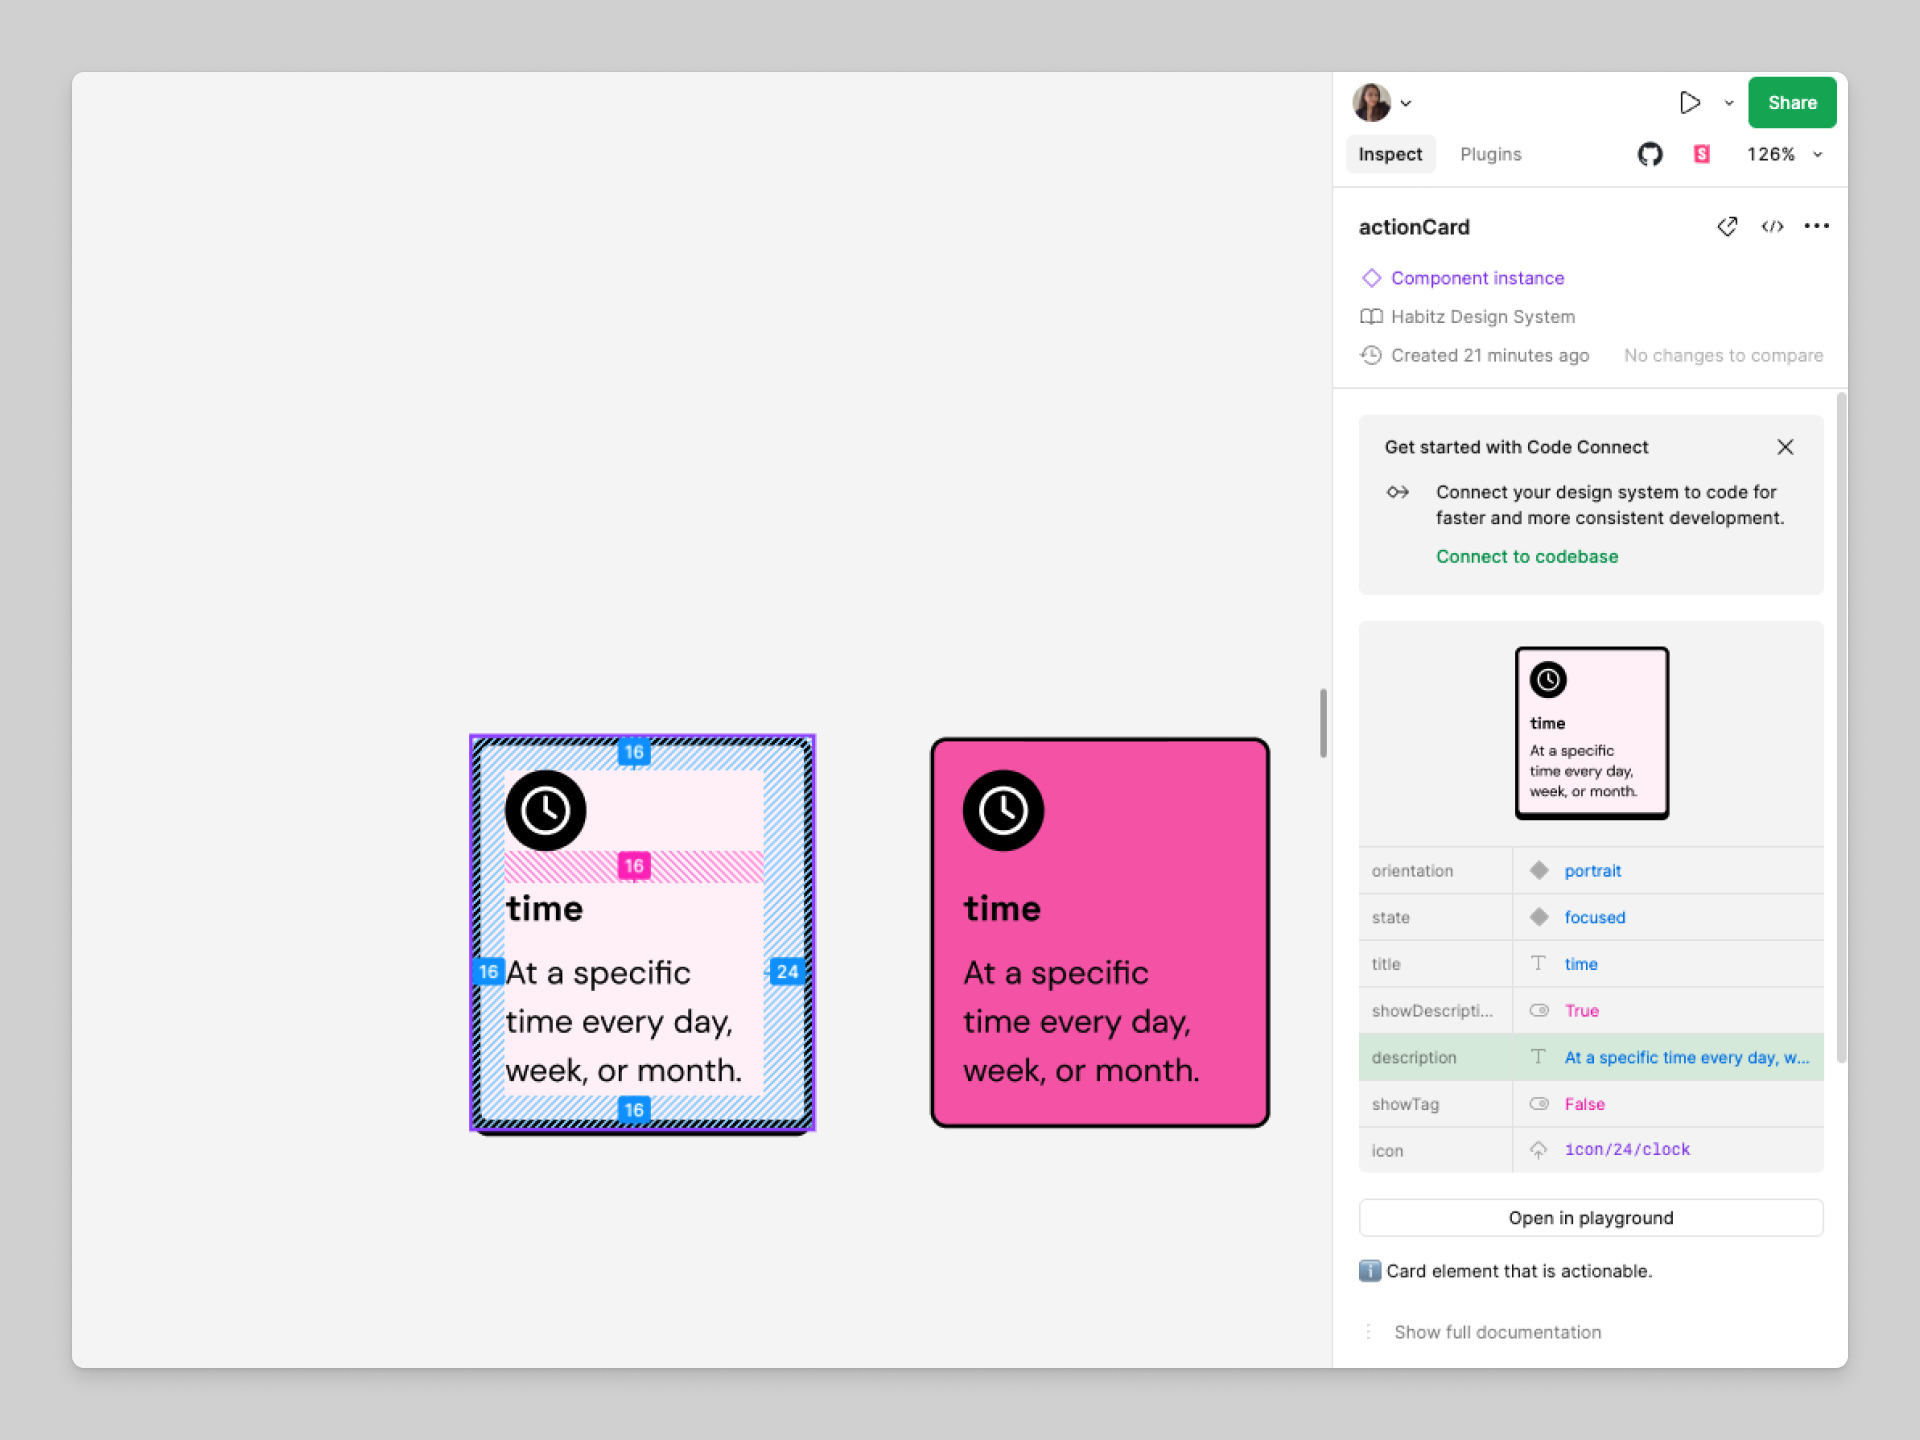Screen dimensions: 1920x1440
Task: Click the Connect to codebase link
Action: coord(1526,557)
